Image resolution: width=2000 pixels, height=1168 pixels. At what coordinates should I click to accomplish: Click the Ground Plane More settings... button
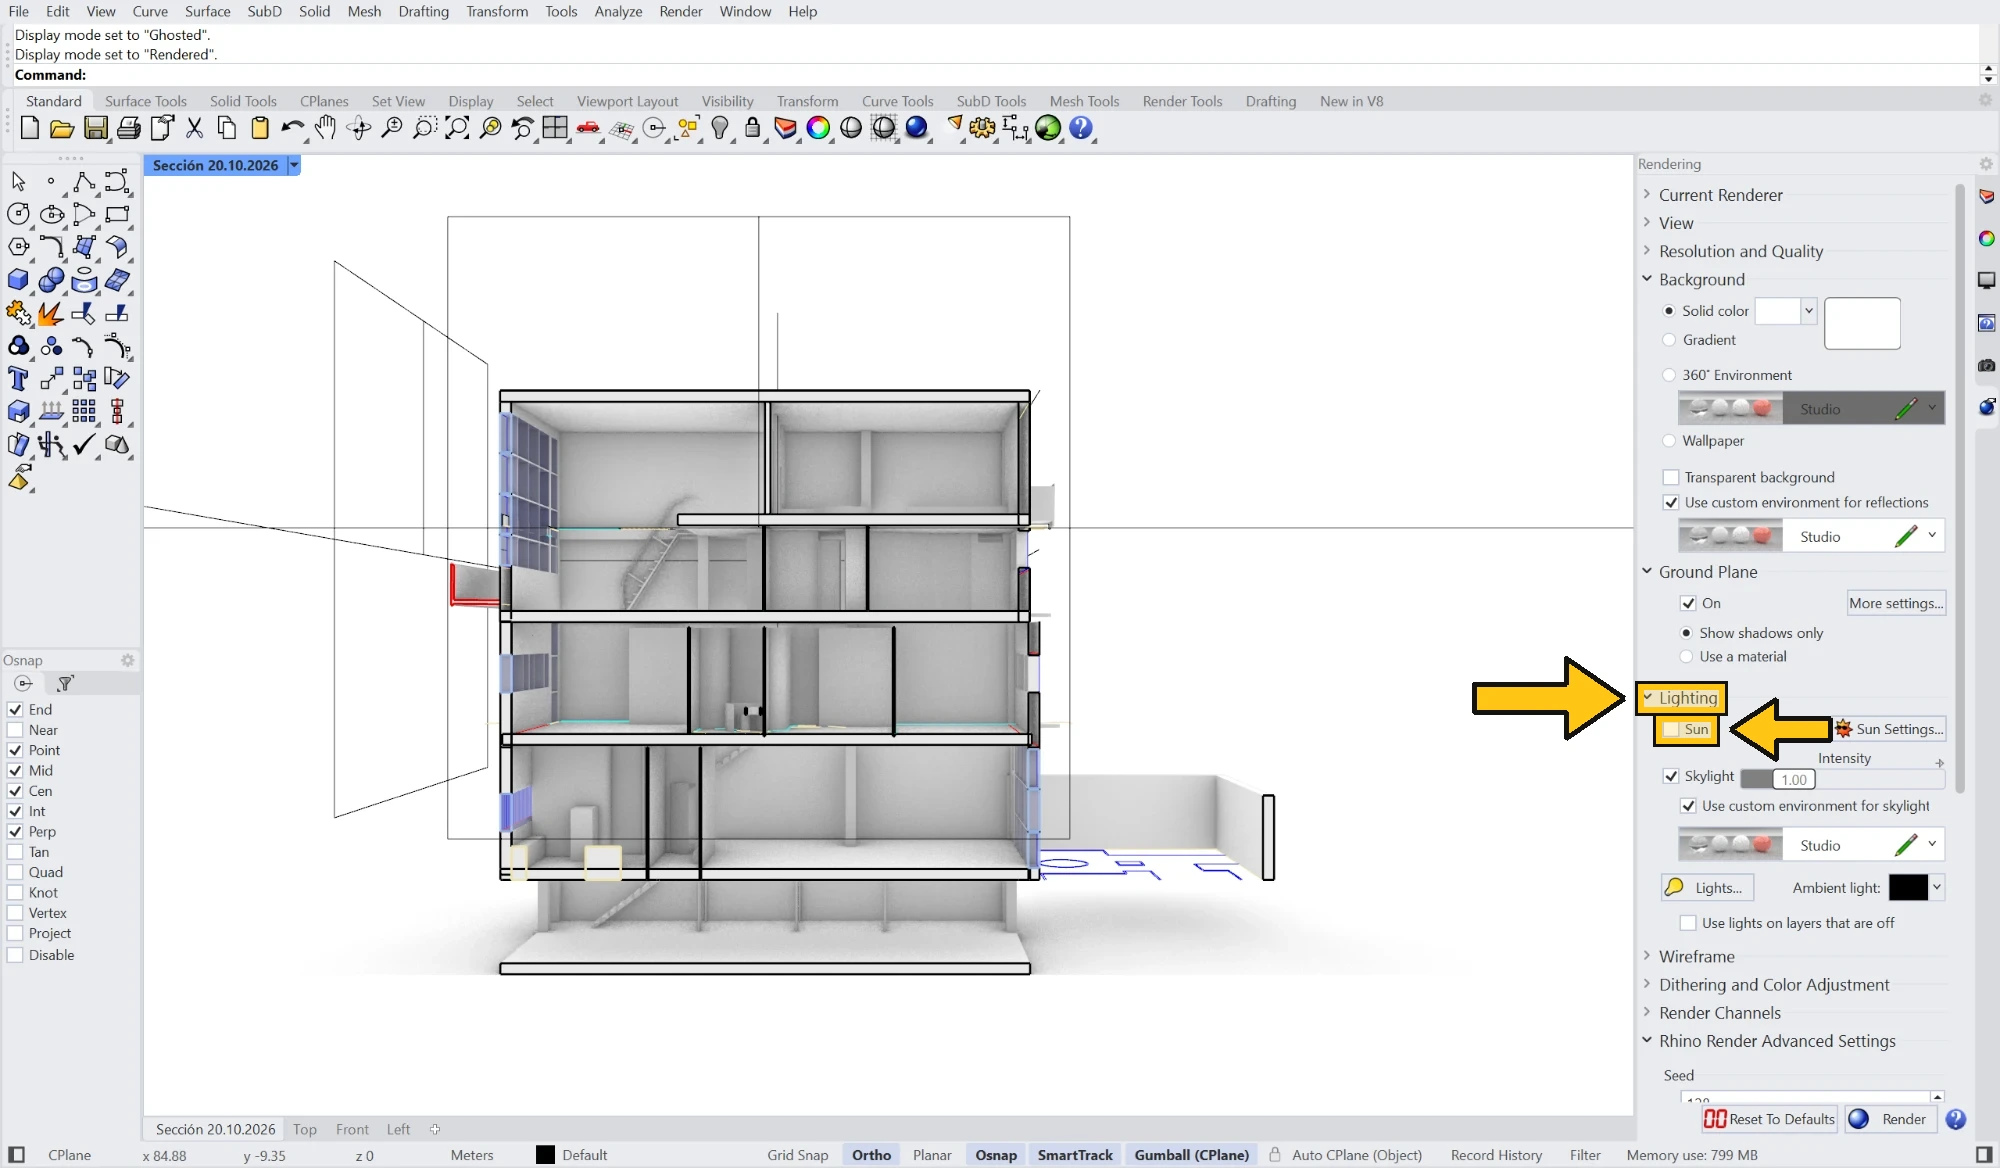click(x=1896, y=603)
